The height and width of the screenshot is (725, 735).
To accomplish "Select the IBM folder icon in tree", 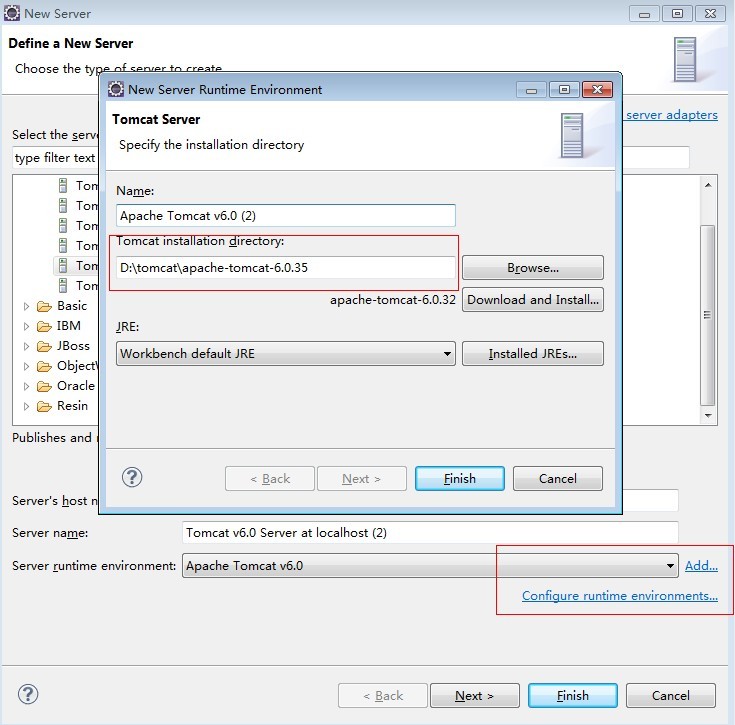I will pyautogui.click(x=44, y=326).
